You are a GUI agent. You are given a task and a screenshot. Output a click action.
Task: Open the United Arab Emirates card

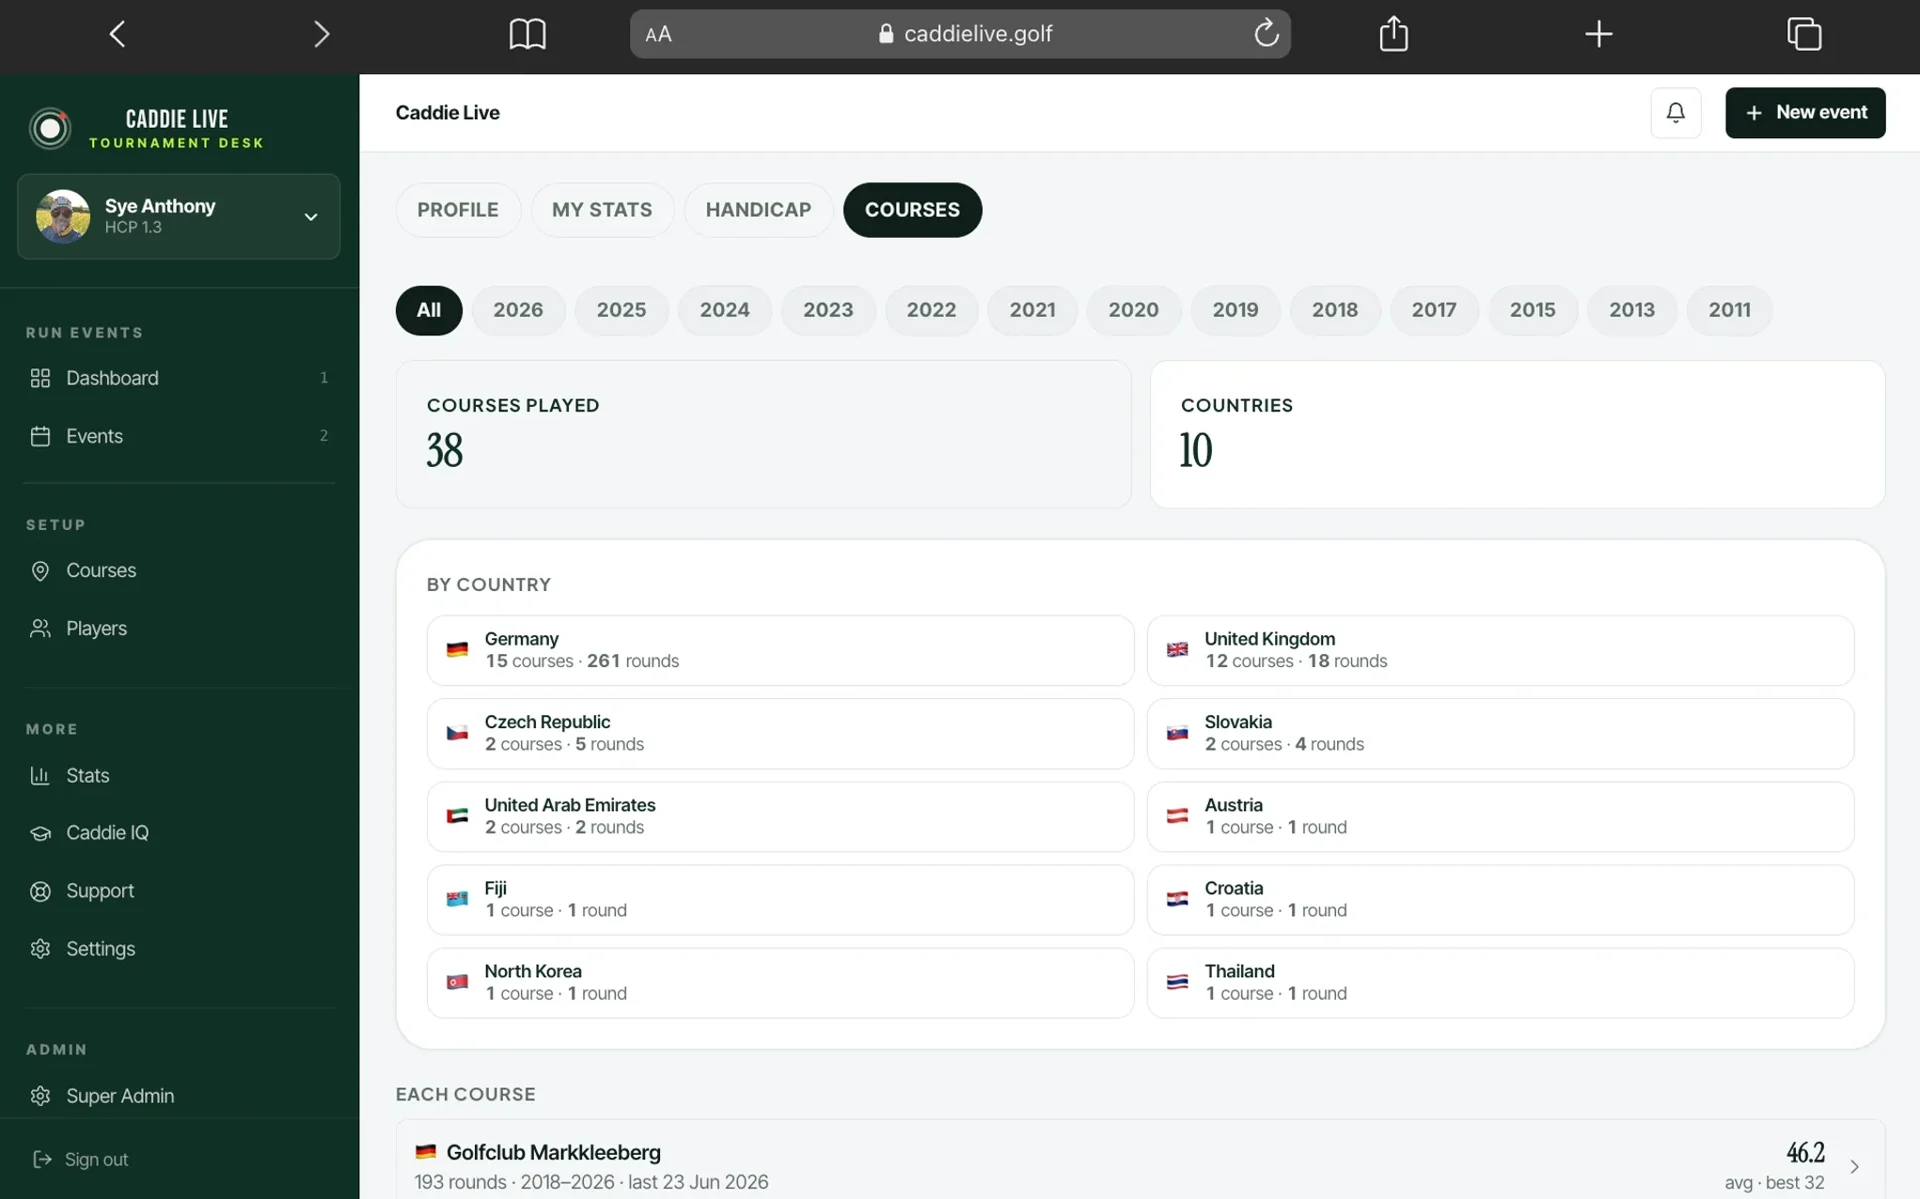click(x=780, y=816)
